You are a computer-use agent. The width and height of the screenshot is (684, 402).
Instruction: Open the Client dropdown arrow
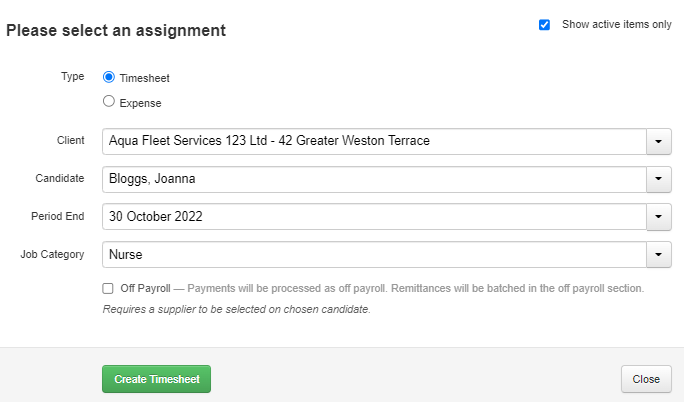tap(659, 141)
